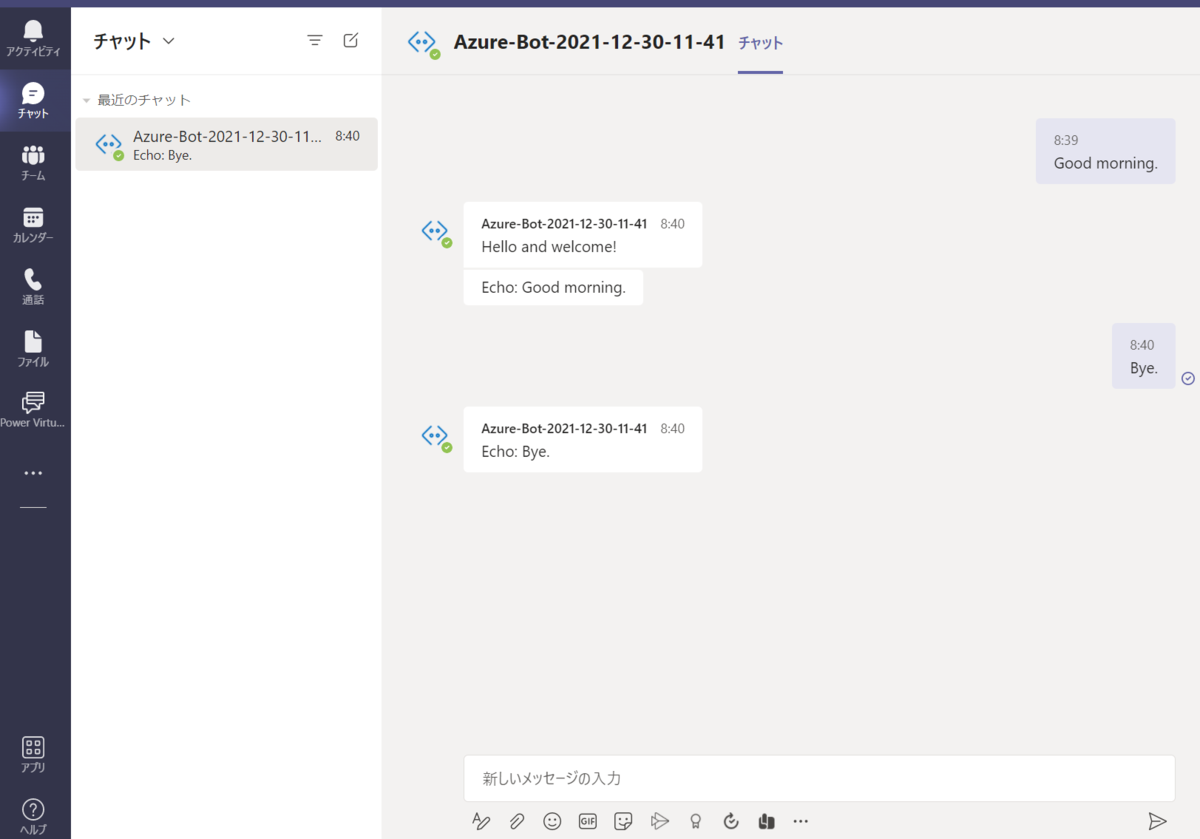The width and height of the screenshot is (1200, 839).
Task: Click the sent message 'Bye.'
Action: pos(1144,356)
